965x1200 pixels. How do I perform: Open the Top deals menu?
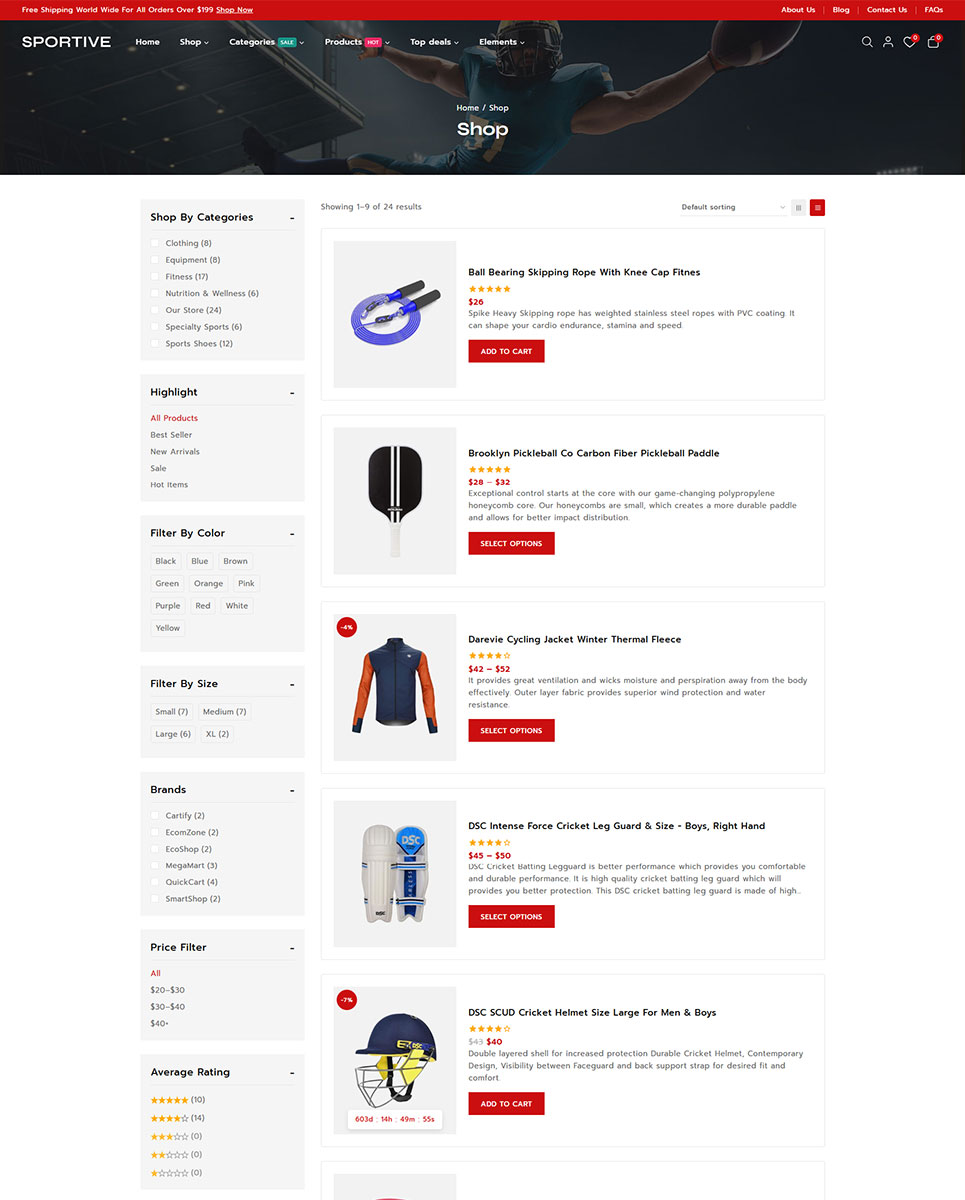pos(434,42)
